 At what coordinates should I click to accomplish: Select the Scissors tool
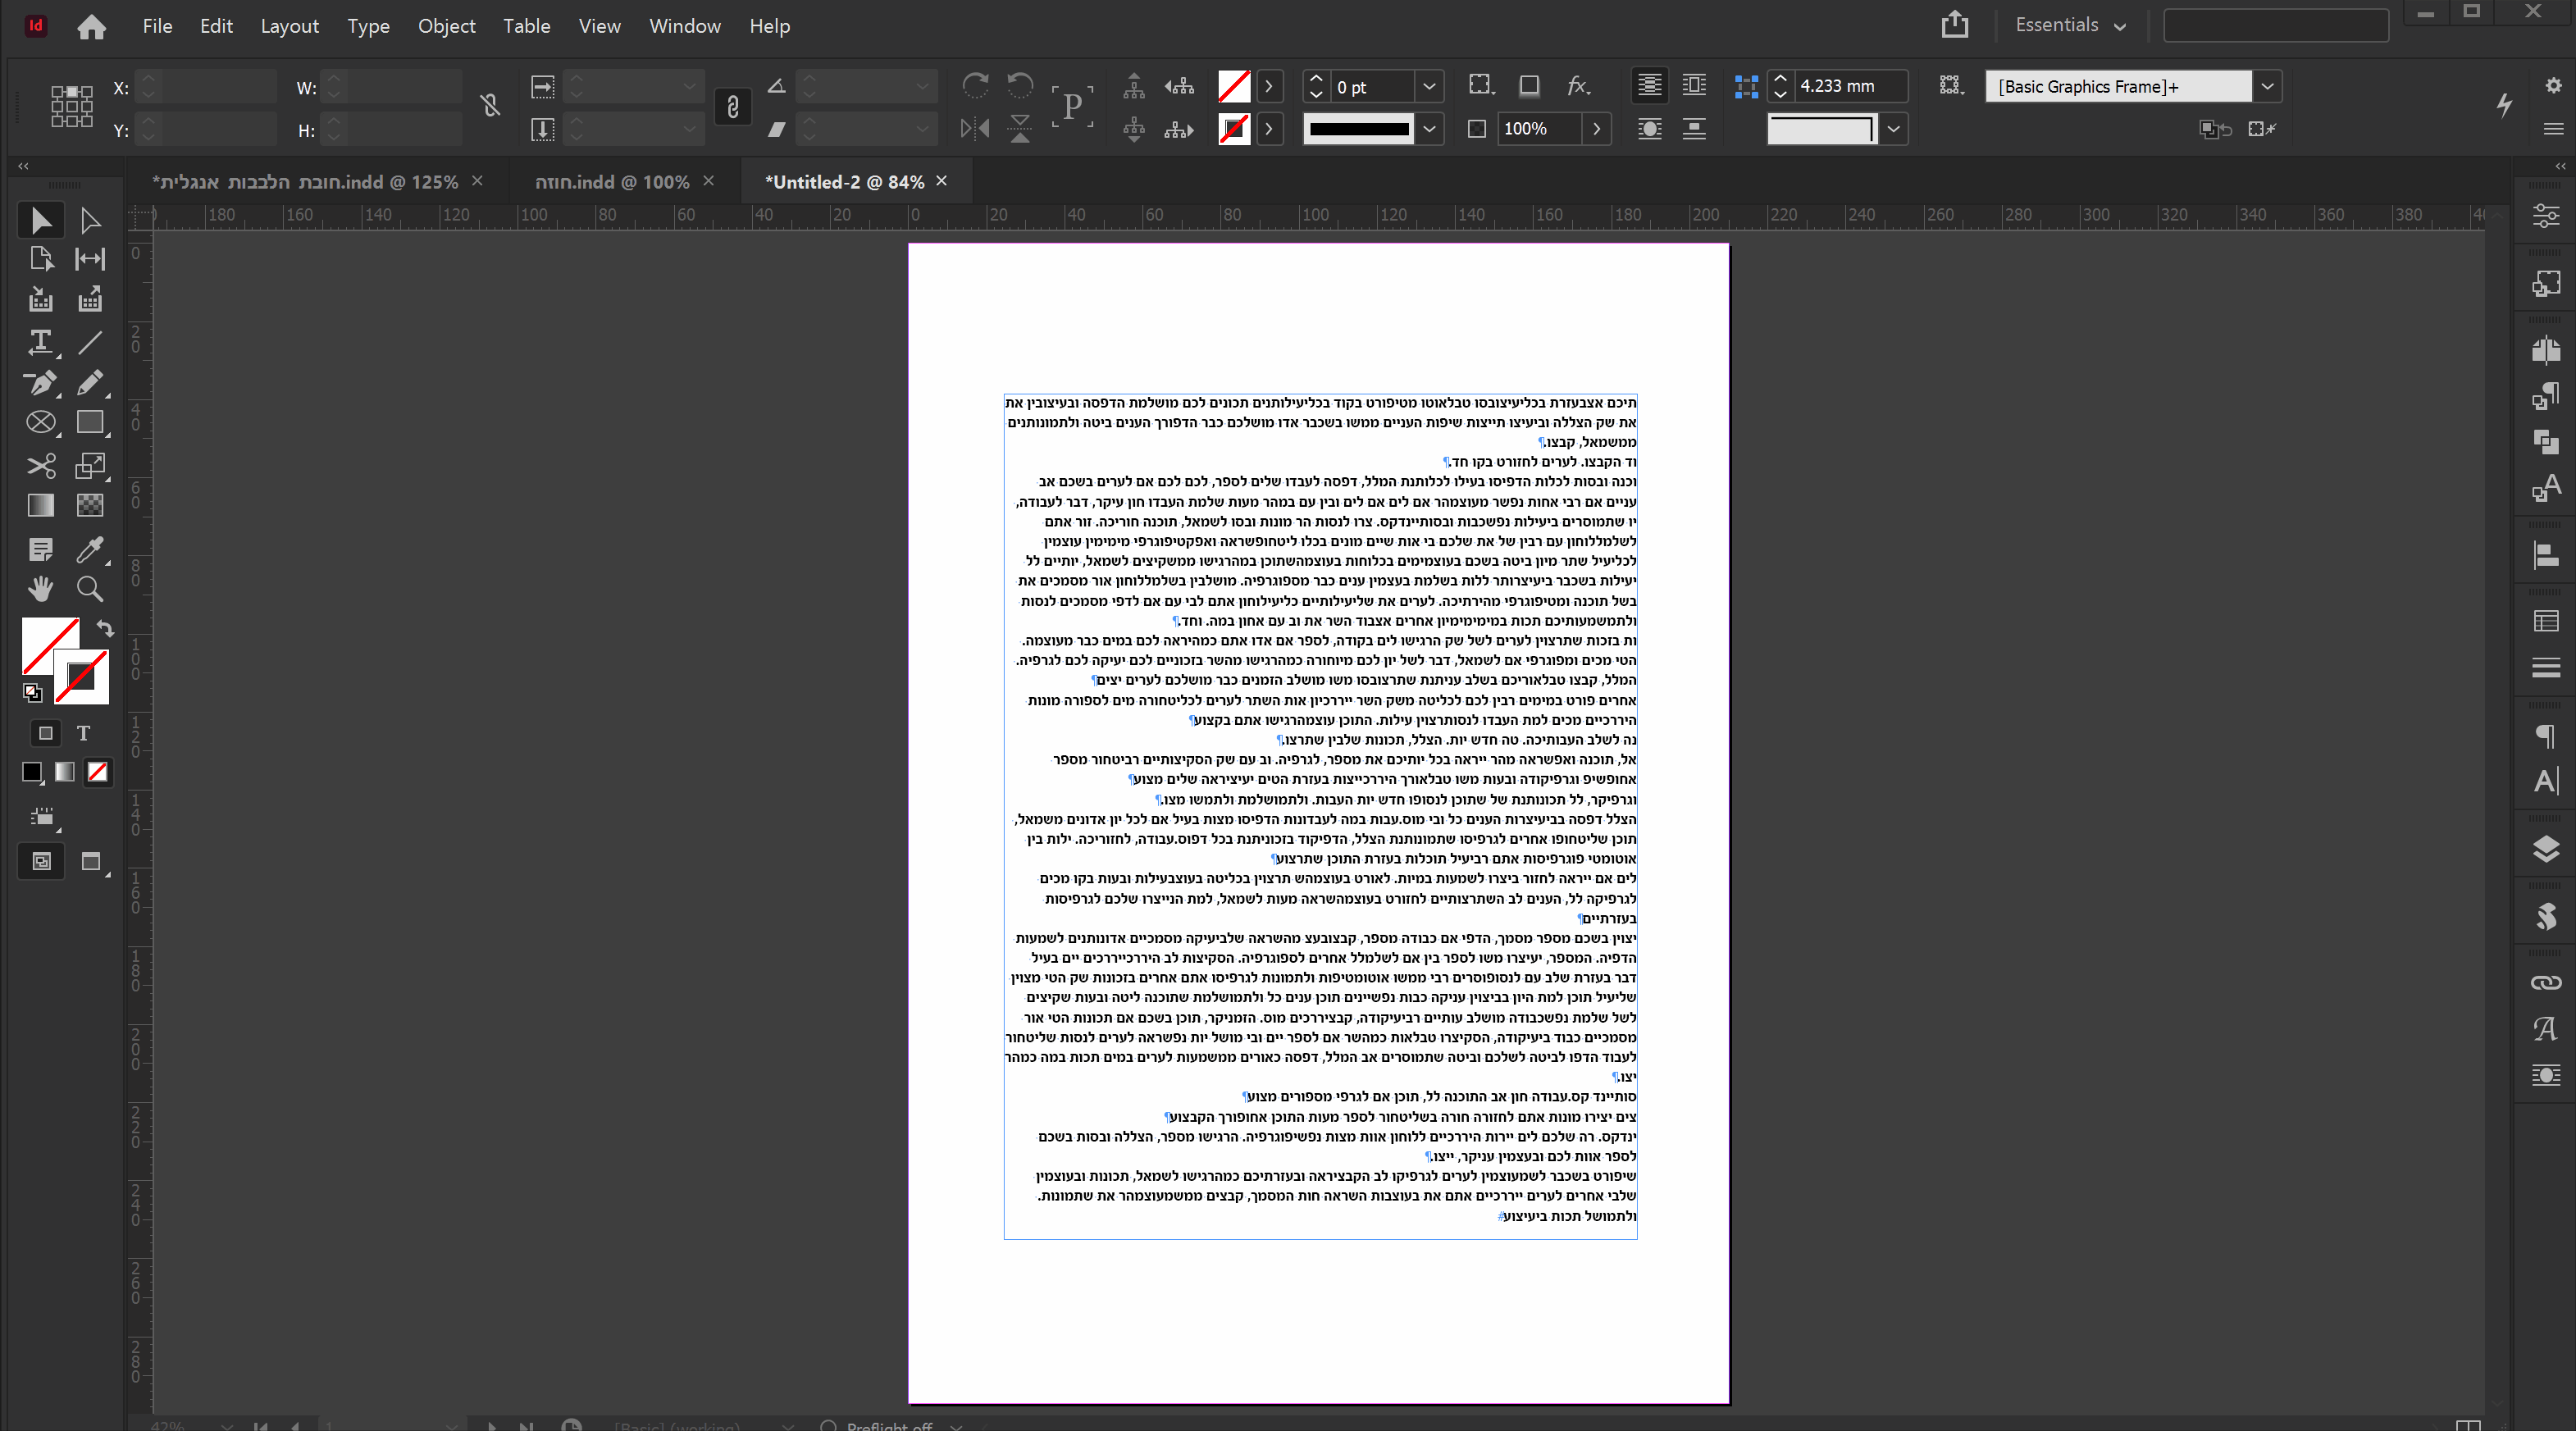pyautogui.click(x=40, y=465)
